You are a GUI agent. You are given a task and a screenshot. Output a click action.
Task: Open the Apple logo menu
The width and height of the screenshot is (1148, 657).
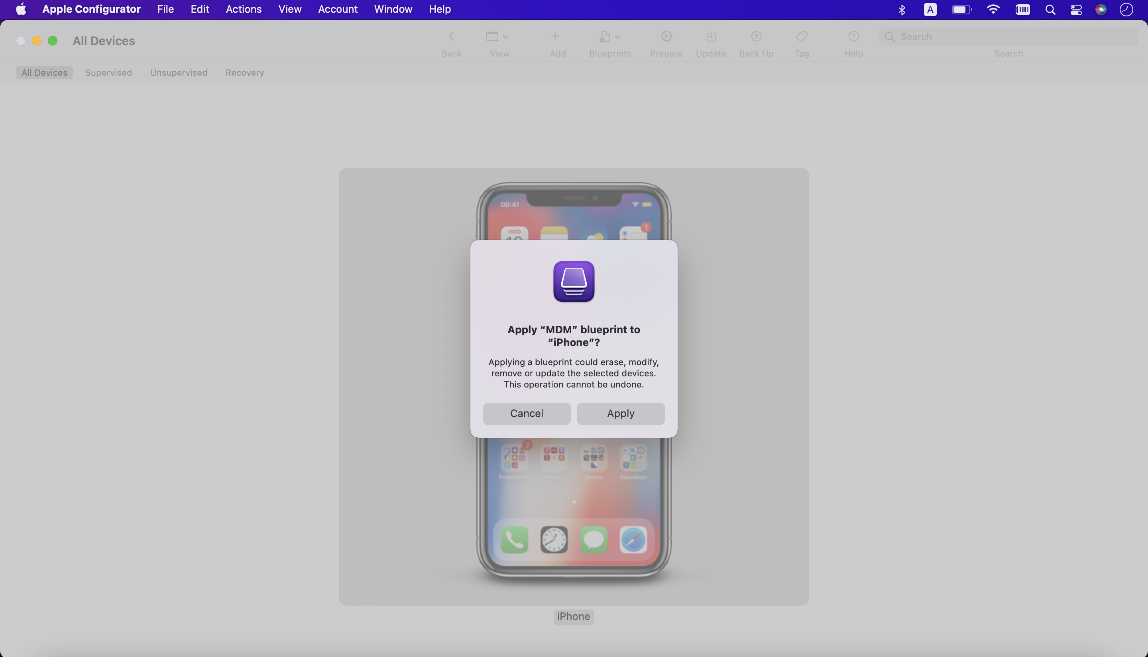[x=20, y=10]
